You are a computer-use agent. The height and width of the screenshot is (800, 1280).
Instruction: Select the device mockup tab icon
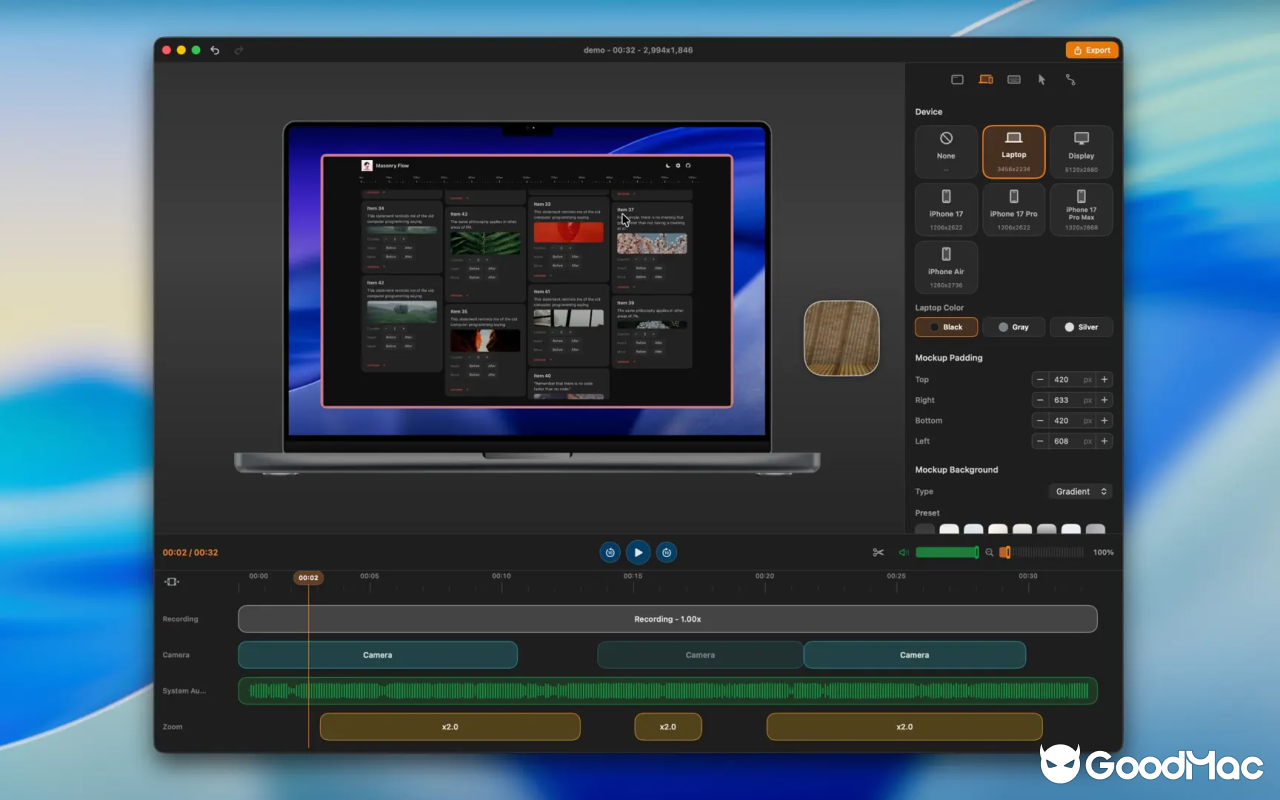pos(985,79)
